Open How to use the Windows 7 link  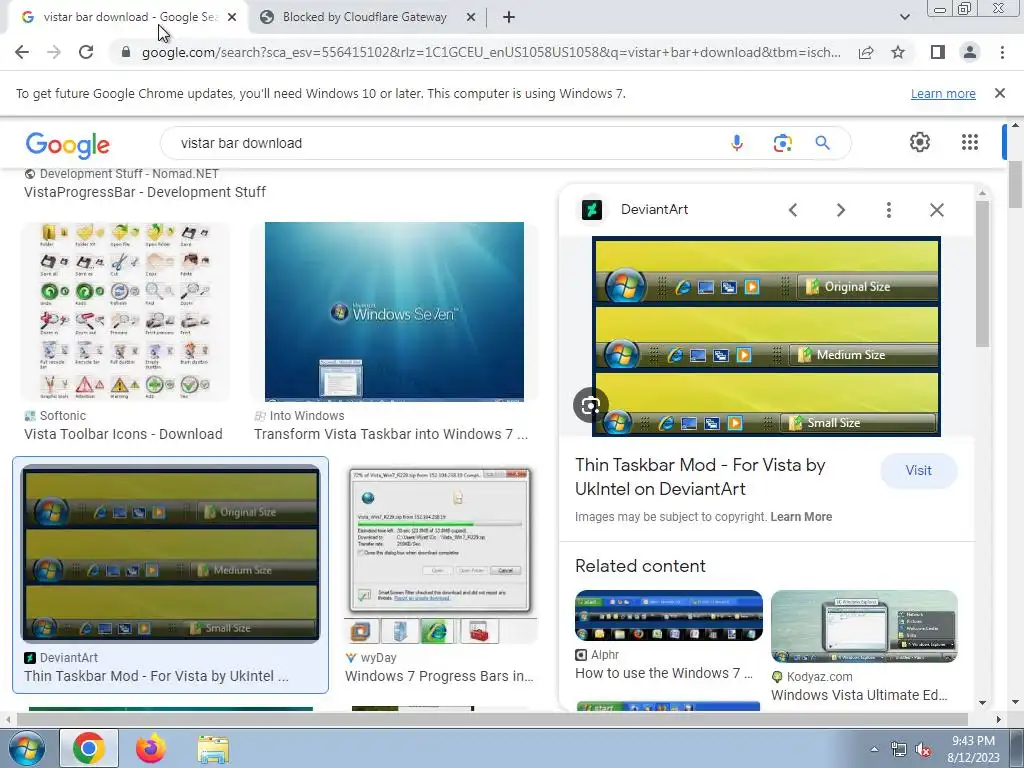click(664, 673)
